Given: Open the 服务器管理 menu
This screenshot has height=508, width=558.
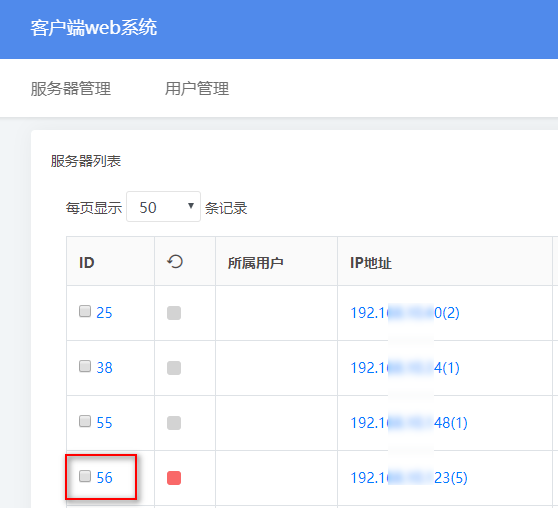Looking at the screenshot, I should pos(71,89).
